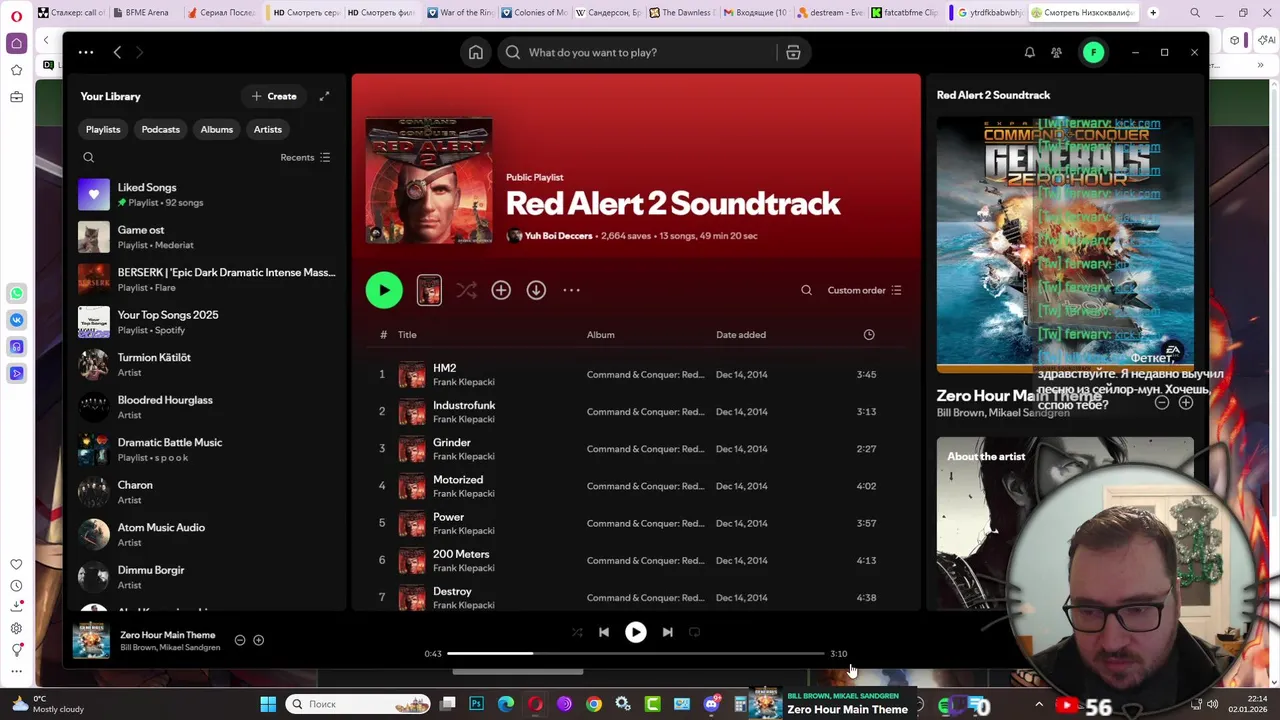
Task: Expand Your Library to full view
Action: (x=324, y=96)
